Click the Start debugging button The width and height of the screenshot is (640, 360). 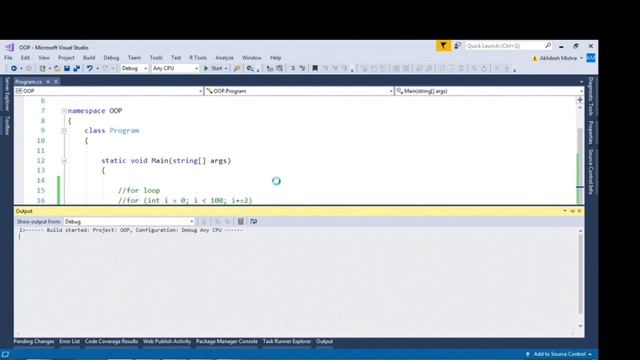click(x=213, y=69)
